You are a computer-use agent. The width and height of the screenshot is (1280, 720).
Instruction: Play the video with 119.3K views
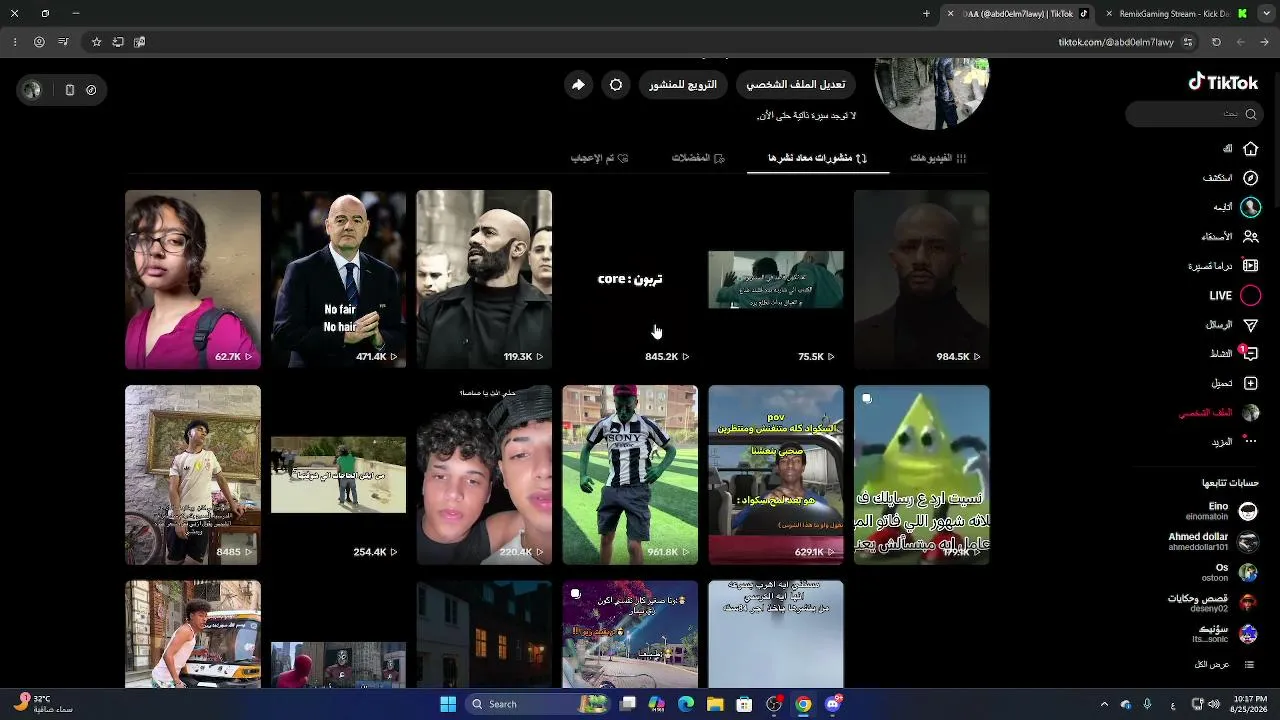(x=484, y=279)
